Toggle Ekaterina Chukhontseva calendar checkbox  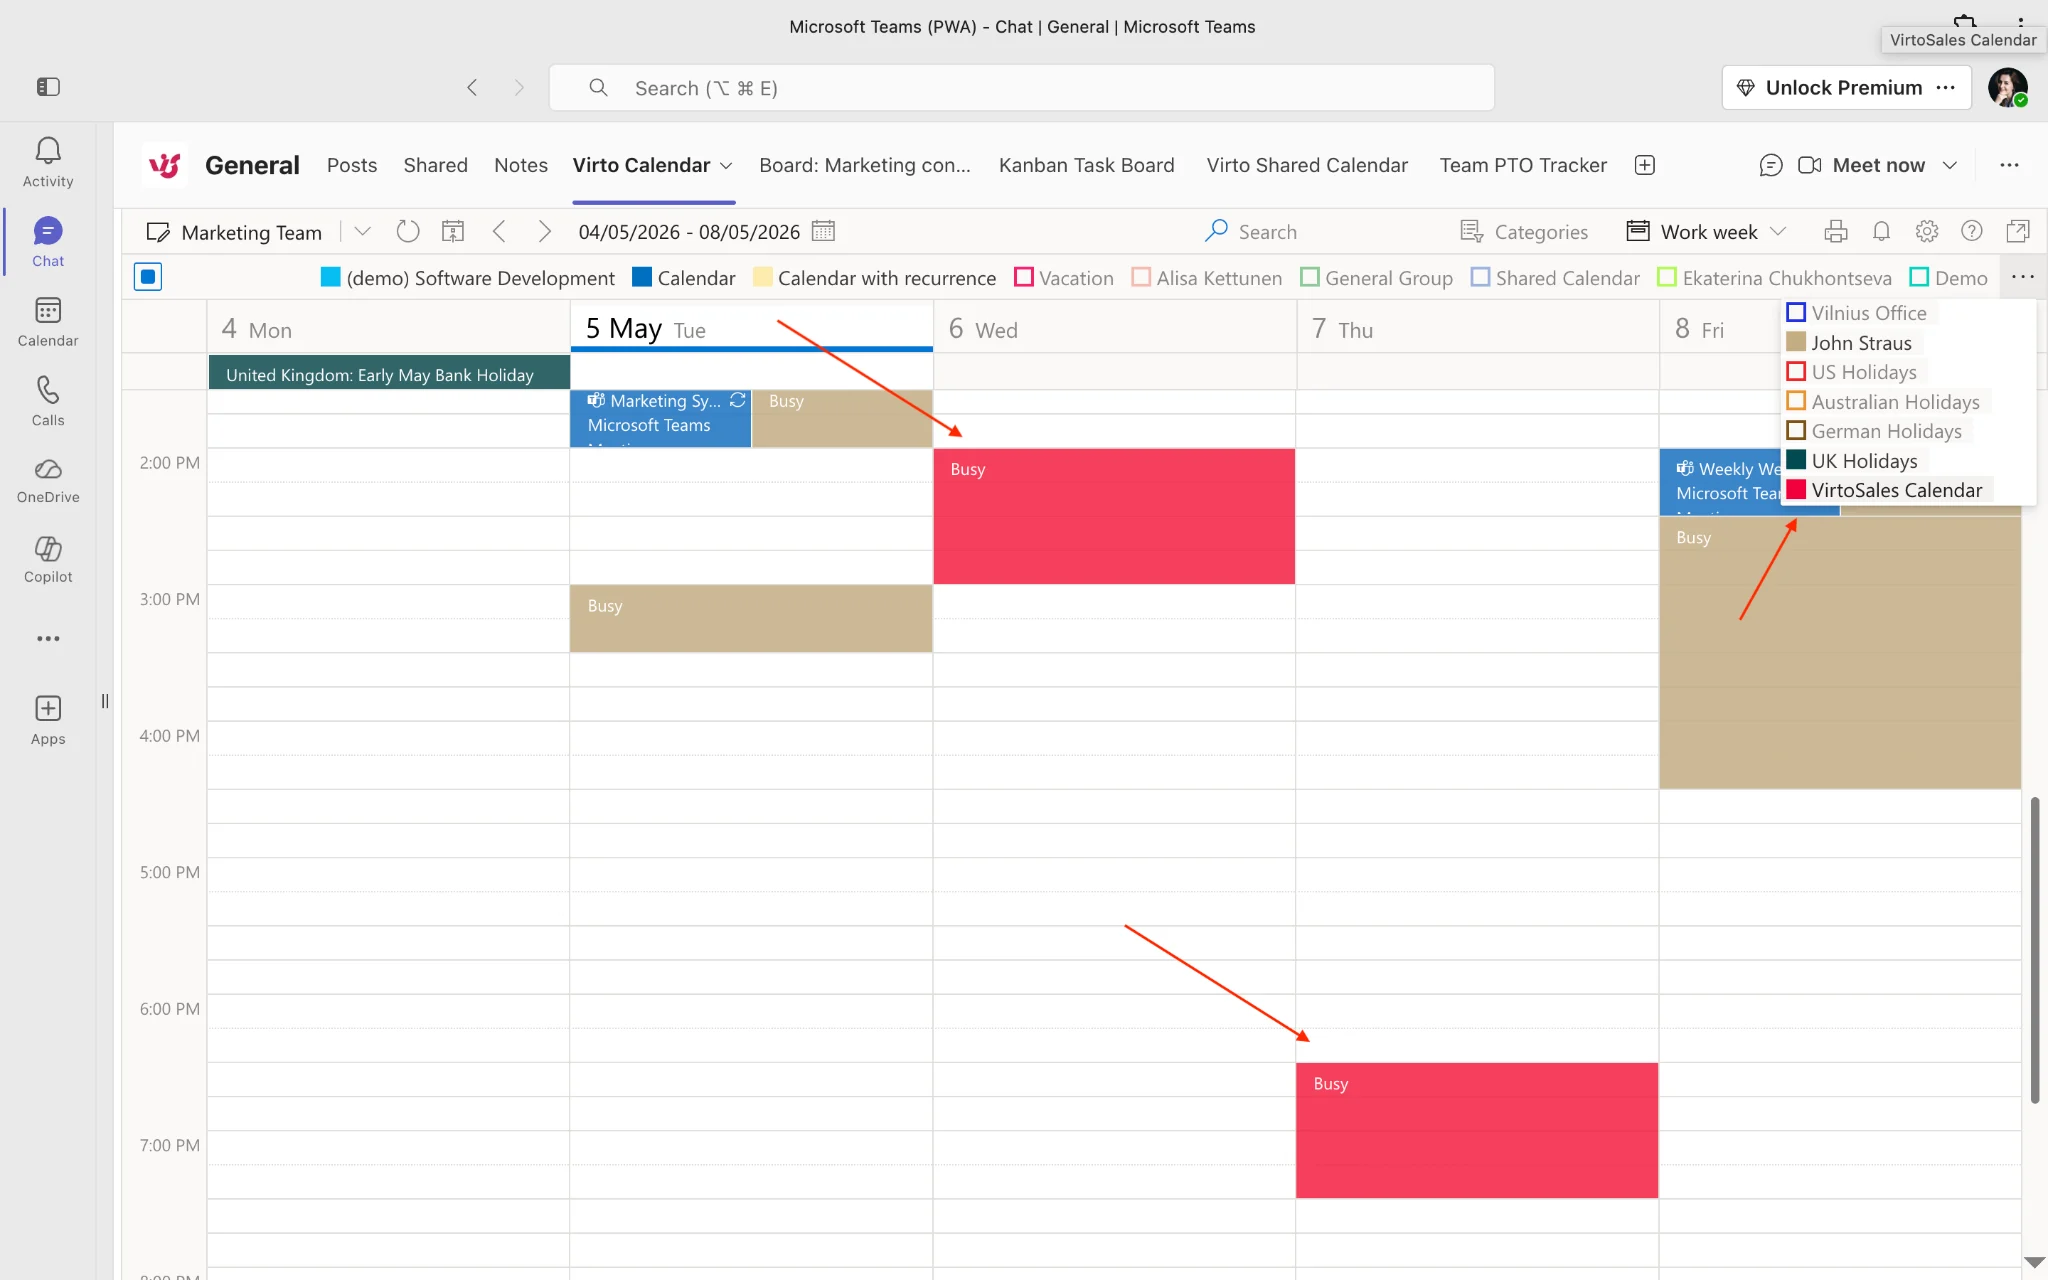point(1667,277)
